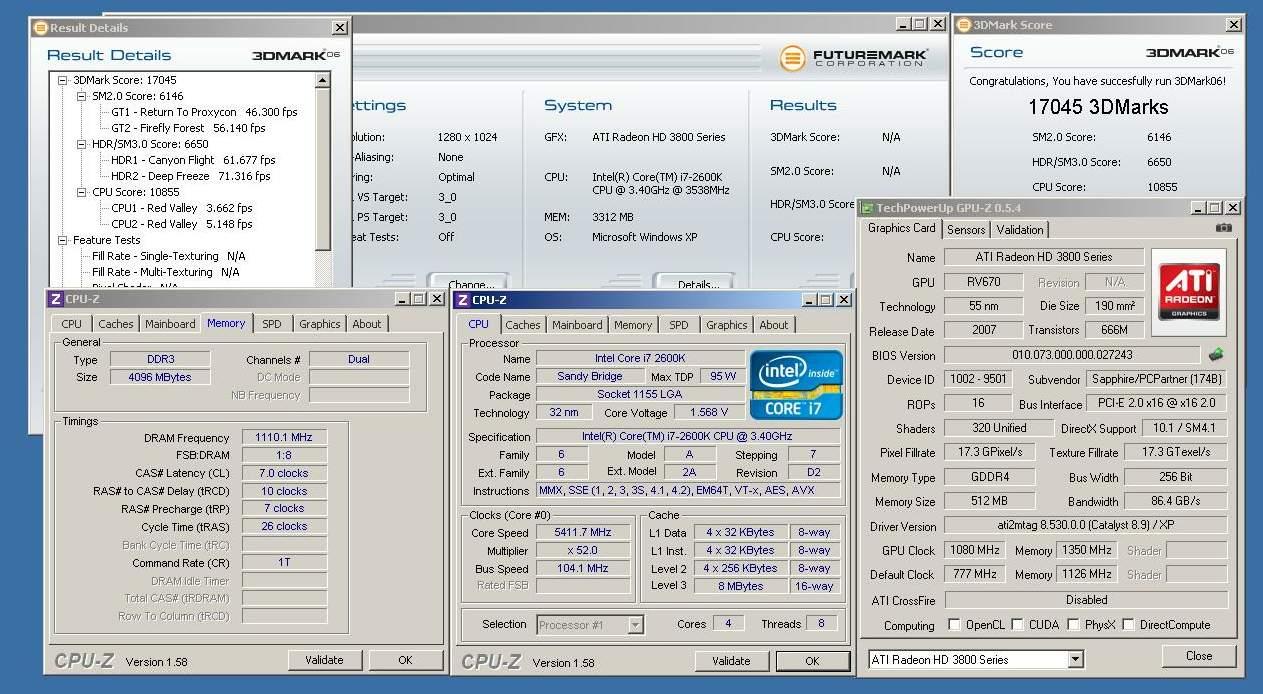
Task: Click the Result Details window title icon
Action: pyautogui.click(x=40, y=28)
